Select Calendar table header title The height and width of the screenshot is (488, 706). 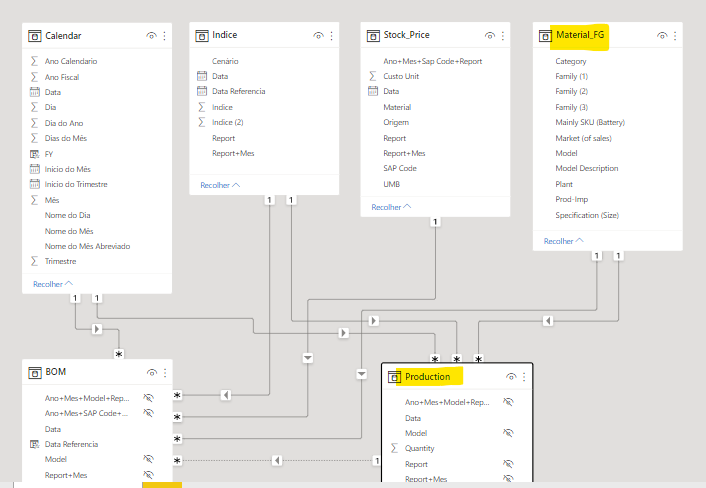point(63,36)
